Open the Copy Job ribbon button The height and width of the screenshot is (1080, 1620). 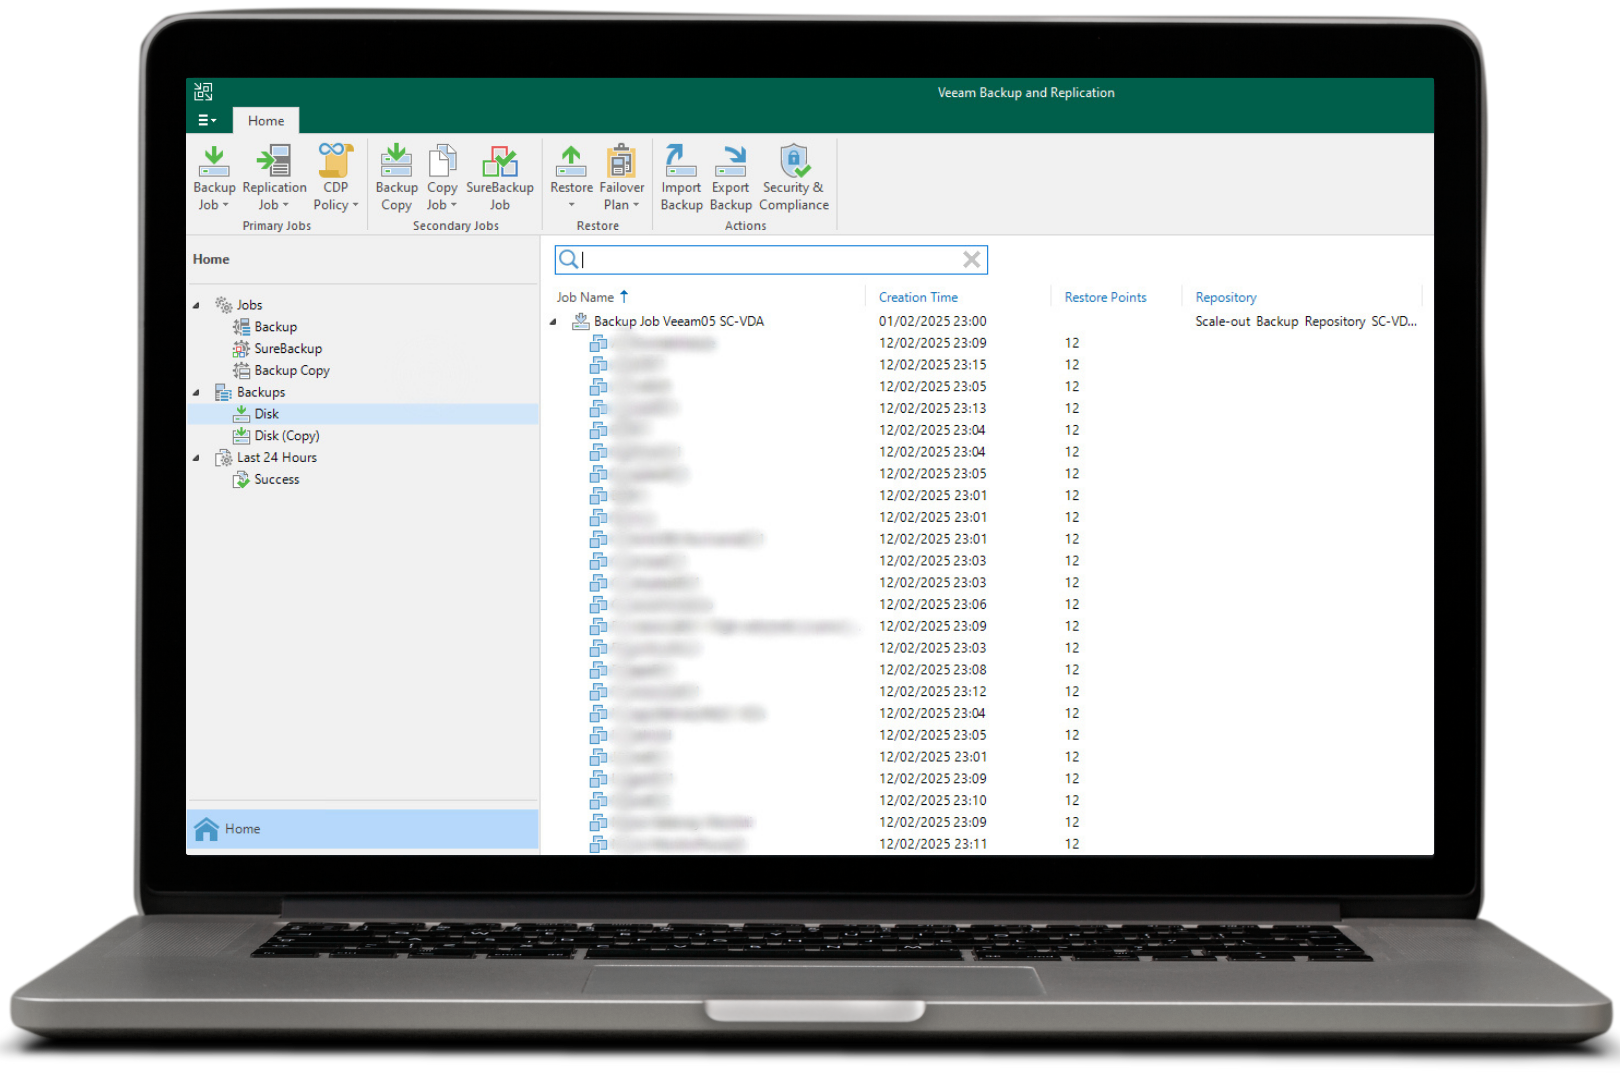pos(441,178)
